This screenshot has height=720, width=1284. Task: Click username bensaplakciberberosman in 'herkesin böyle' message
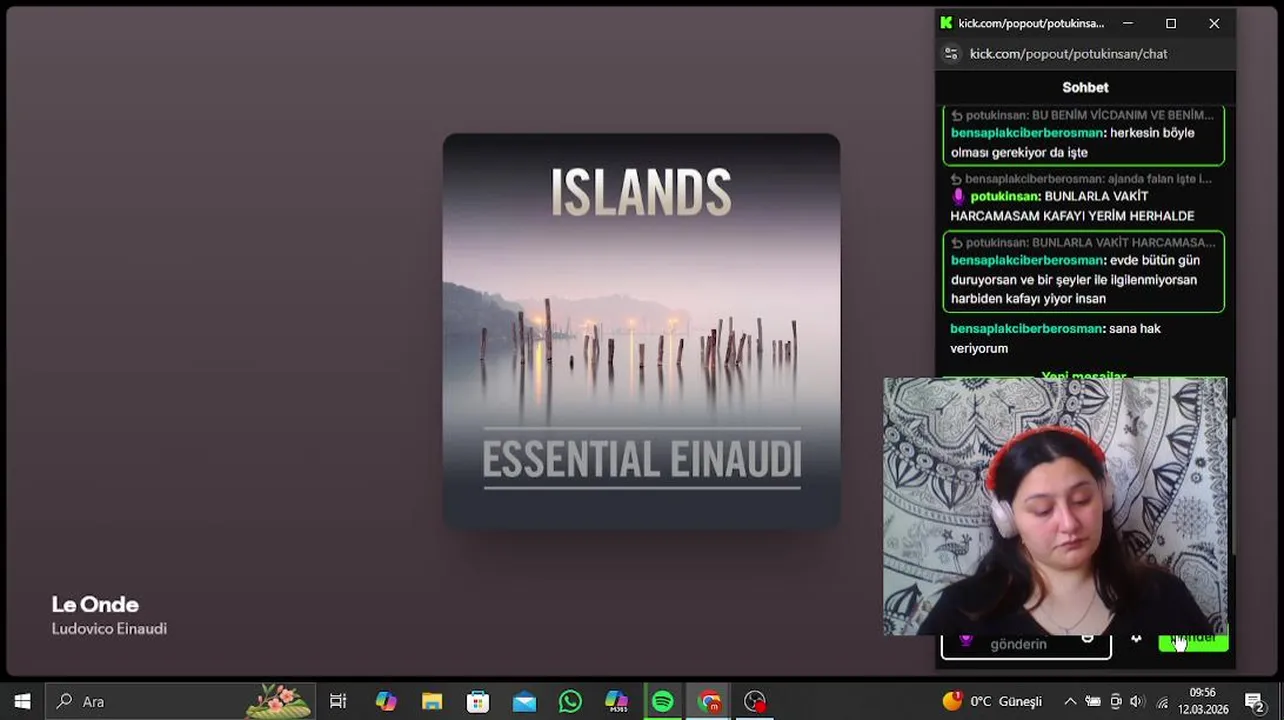1027,133
